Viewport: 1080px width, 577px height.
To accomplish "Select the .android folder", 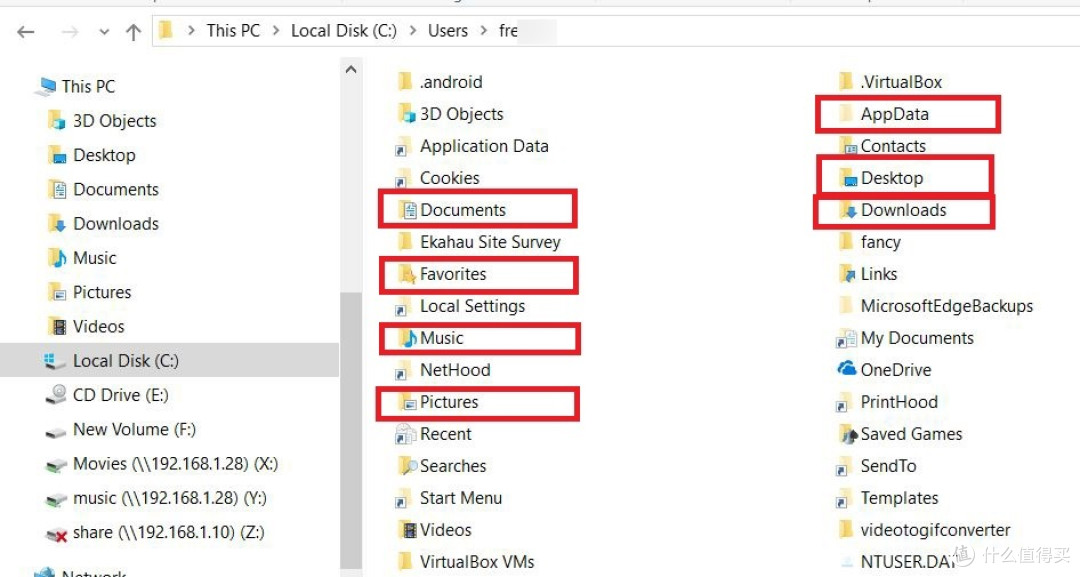I will click(440, 82).
